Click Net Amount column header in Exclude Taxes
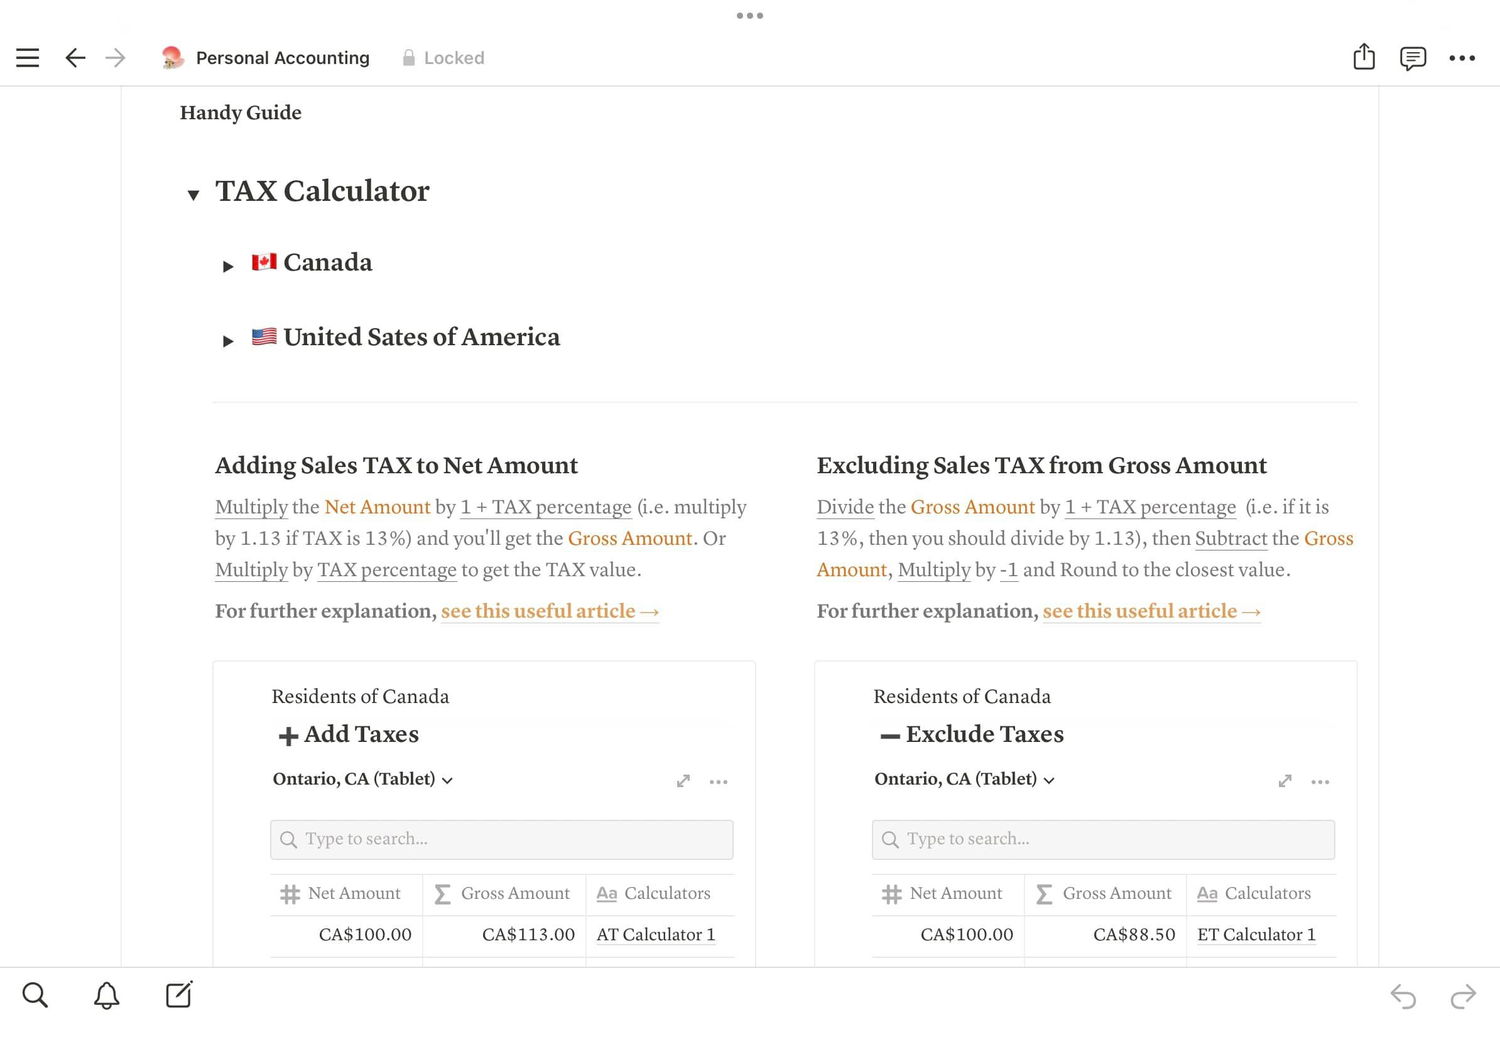The height and width of the screenshot is (1047, 1500). (948, 893)
